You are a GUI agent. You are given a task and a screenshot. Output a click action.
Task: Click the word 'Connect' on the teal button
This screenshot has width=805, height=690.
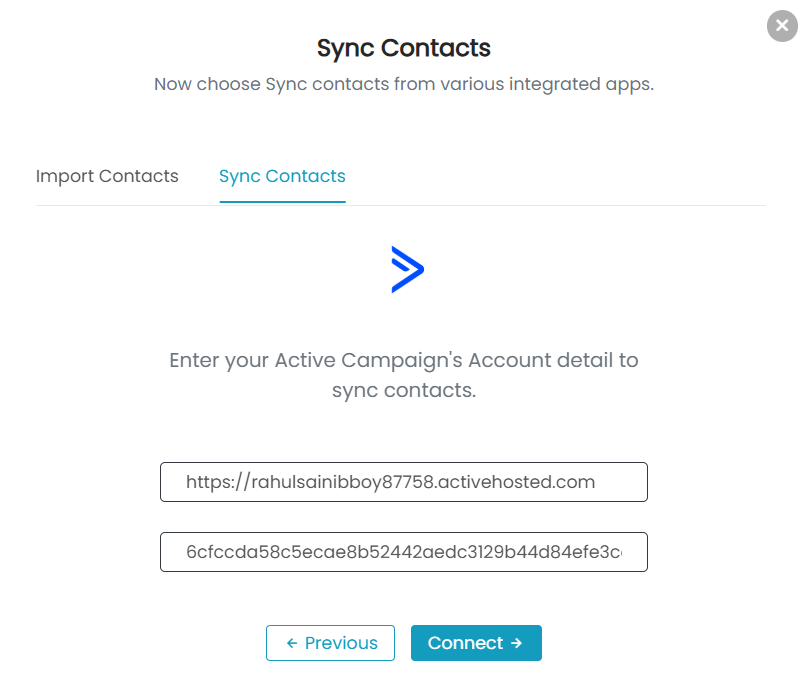click(x=465, y=643)
